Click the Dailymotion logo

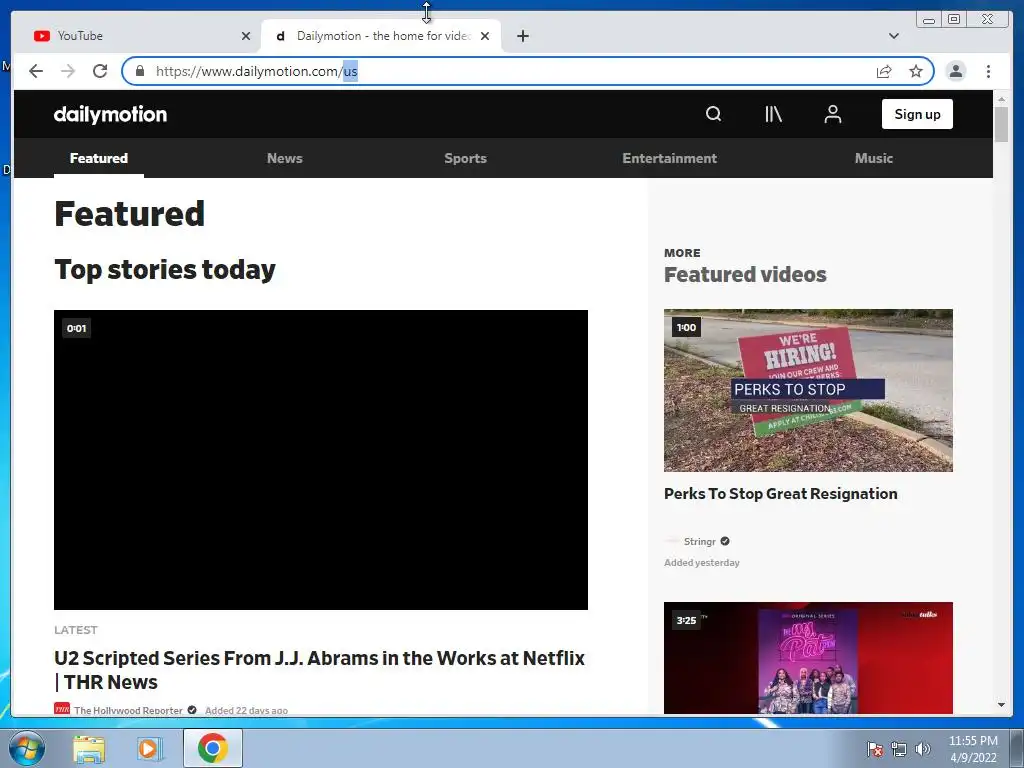tap(110, 114)
